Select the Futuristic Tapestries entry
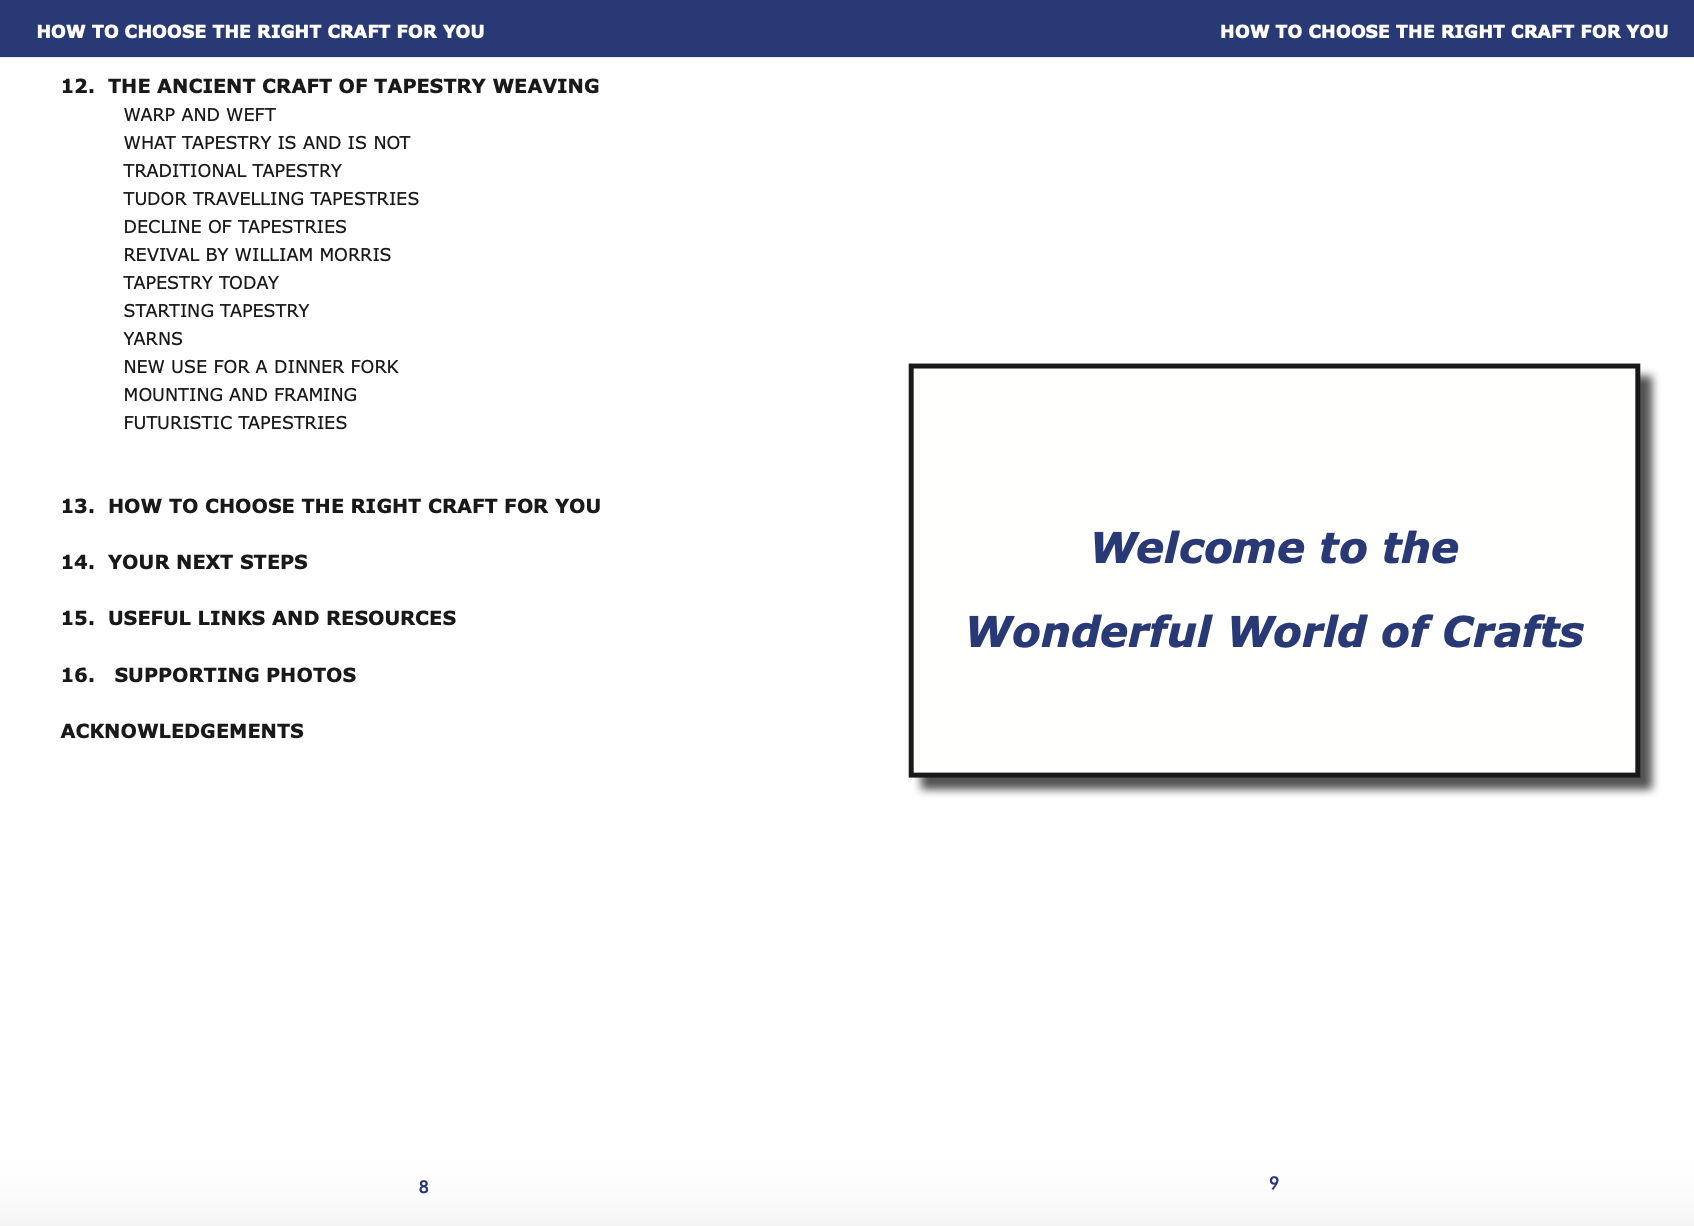 235,423
